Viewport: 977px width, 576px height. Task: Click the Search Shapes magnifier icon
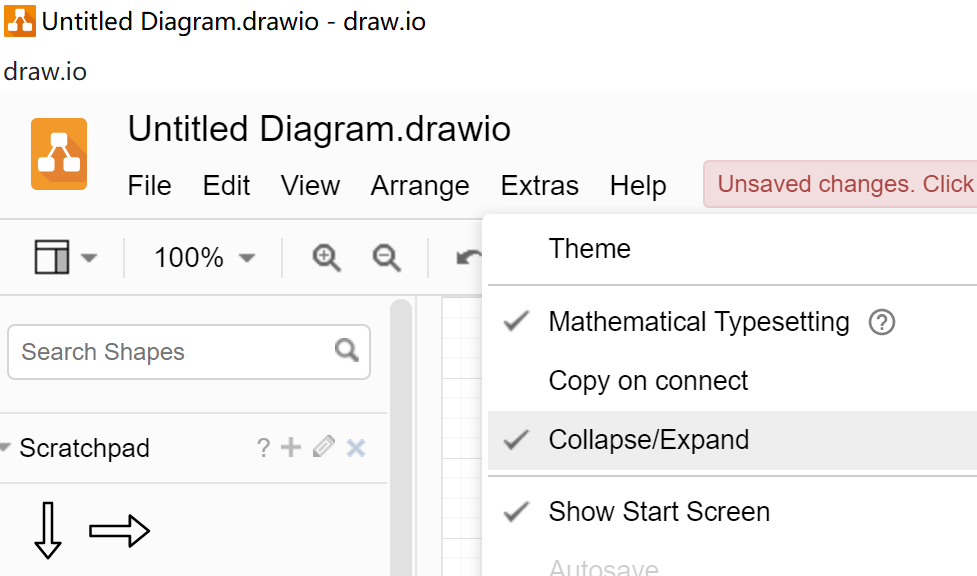click(346, 350)
